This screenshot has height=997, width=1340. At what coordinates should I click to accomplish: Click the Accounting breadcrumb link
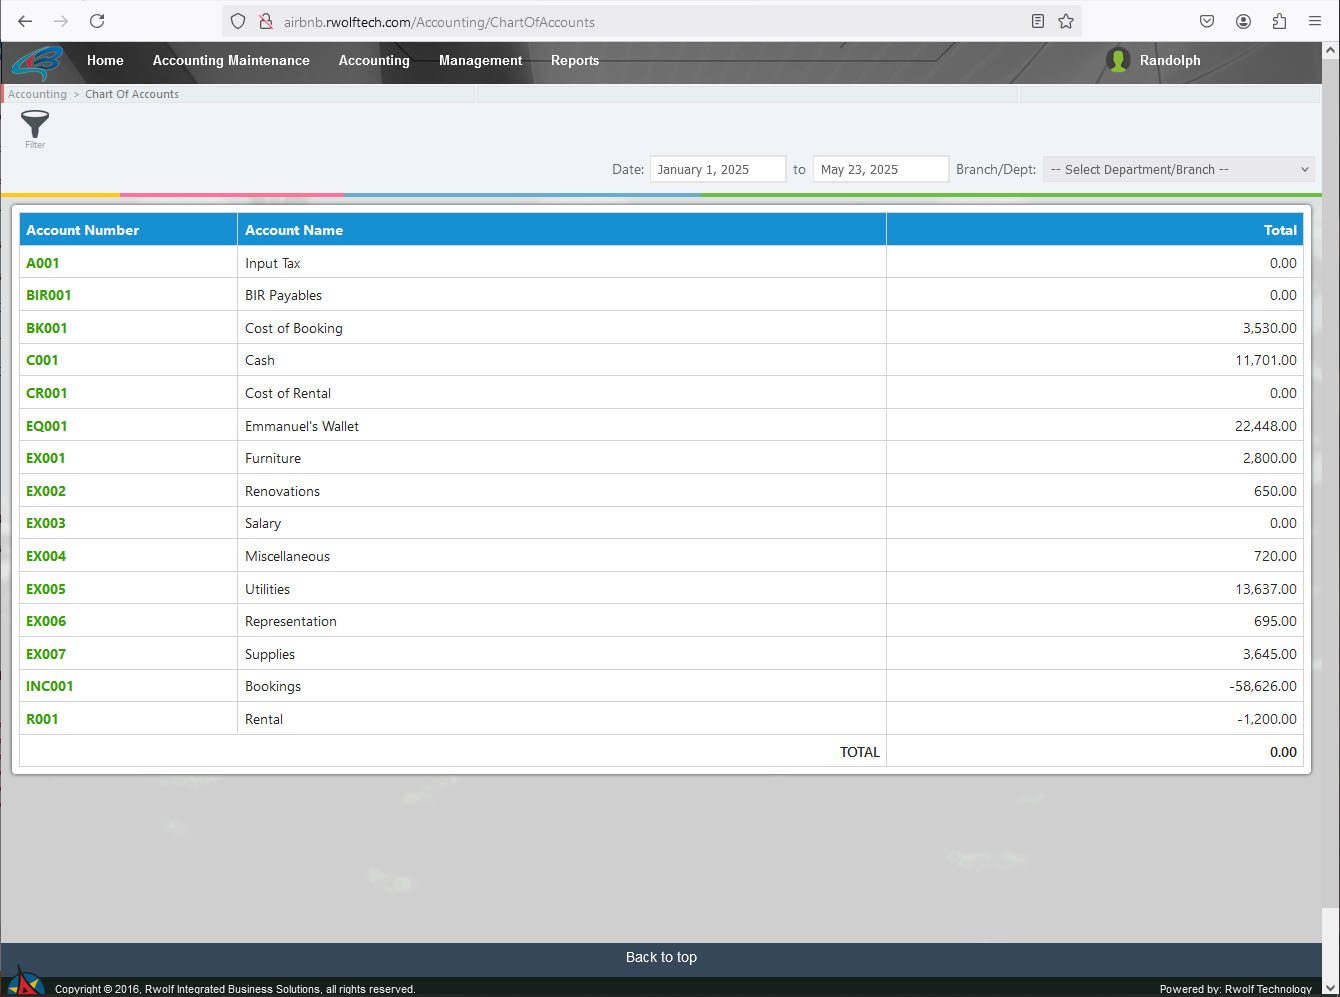pyautogui.click(x=37, y=94)
